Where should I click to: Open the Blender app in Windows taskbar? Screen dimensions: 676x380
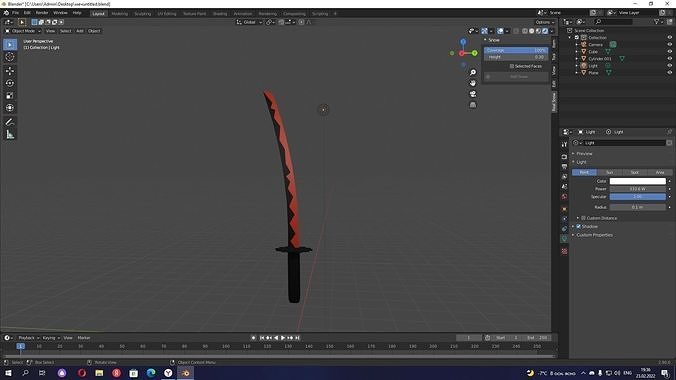(186, 373)
